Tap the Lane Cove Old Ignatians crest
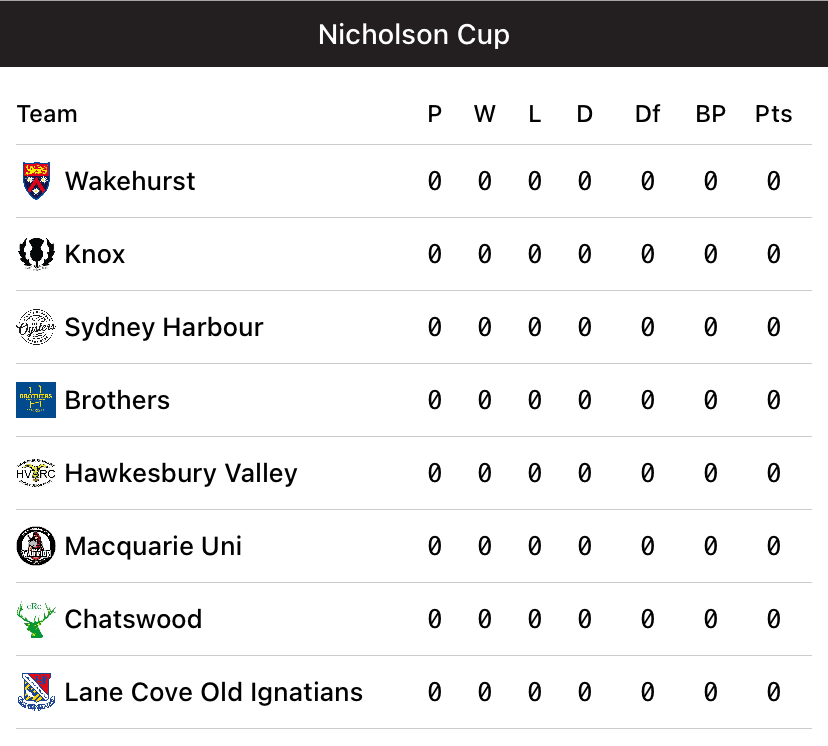828x746 pixels. pos(36,692)
